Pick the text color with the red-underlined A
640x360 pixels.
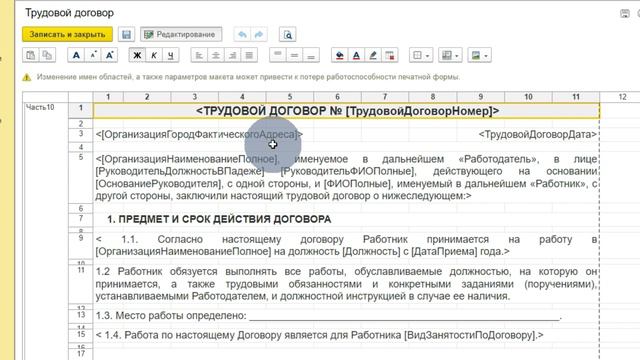click(356, 55)
